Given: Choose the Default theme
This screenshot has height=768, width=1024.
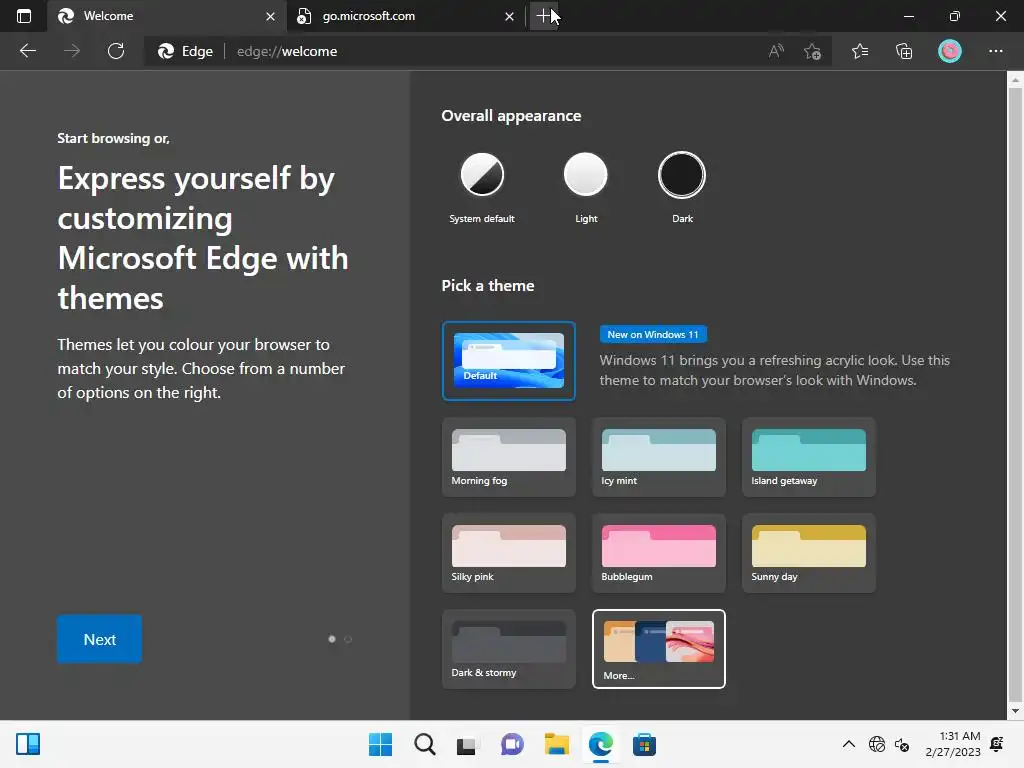Looking at the screenshot, I should (509, 360).
